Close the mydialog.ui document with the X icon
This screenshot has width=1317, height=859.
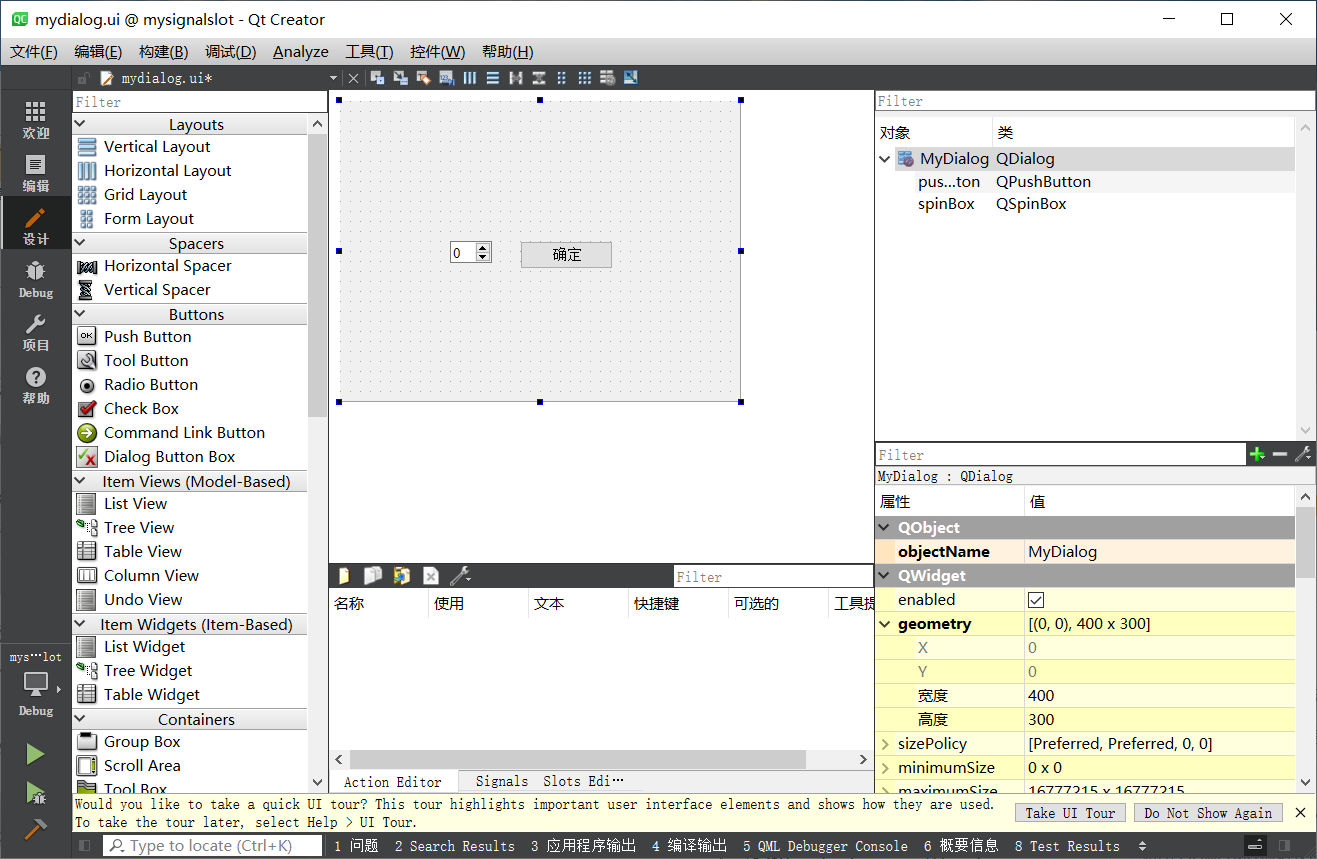tap(353, 78)
